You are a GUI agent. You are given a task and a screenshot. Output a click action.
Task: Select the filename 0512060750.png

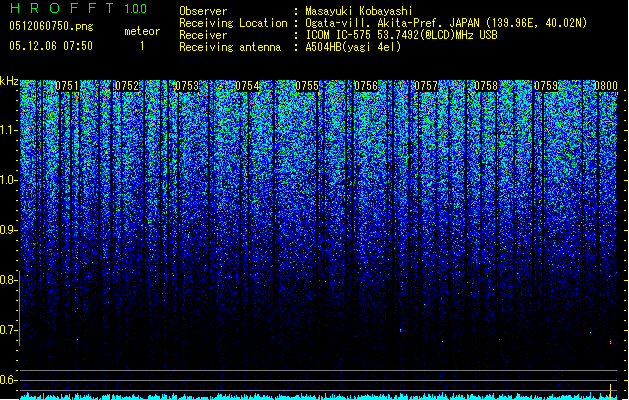tap(51, 27)
